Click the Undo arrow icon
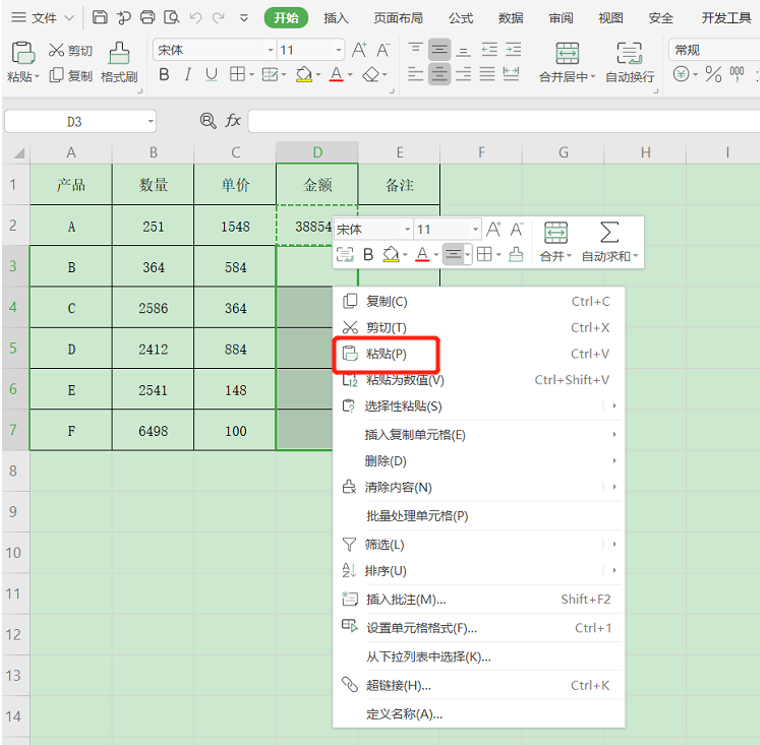 tap(195, 18)
